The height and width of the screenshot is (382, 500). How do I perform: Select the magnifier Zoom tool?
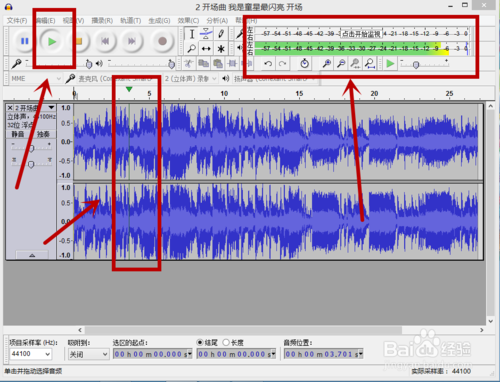(192, 49)
